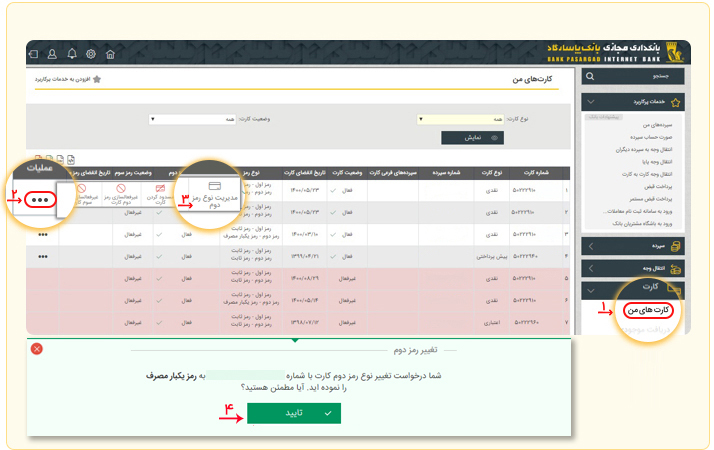Screen dimensions: 714x450
Task: Click the اعتباری card type cell
Action: tap(492, 322)
